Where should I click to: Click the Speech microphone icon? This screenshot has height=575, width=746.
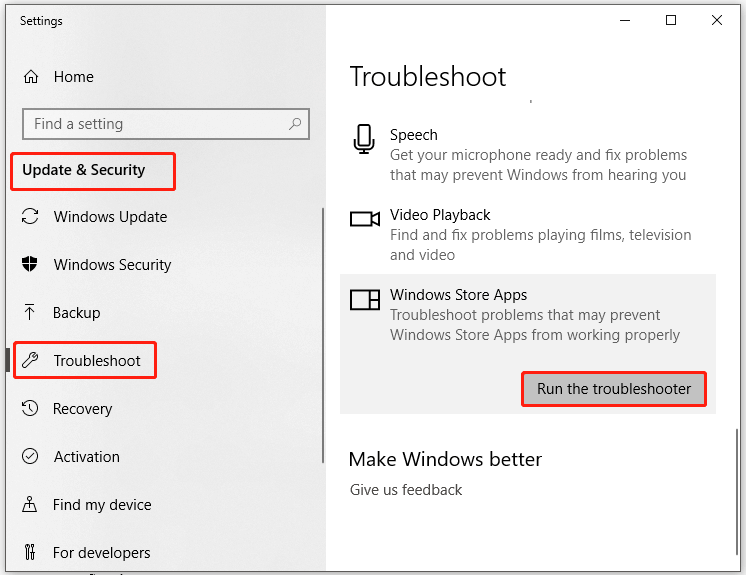[364, 139]
